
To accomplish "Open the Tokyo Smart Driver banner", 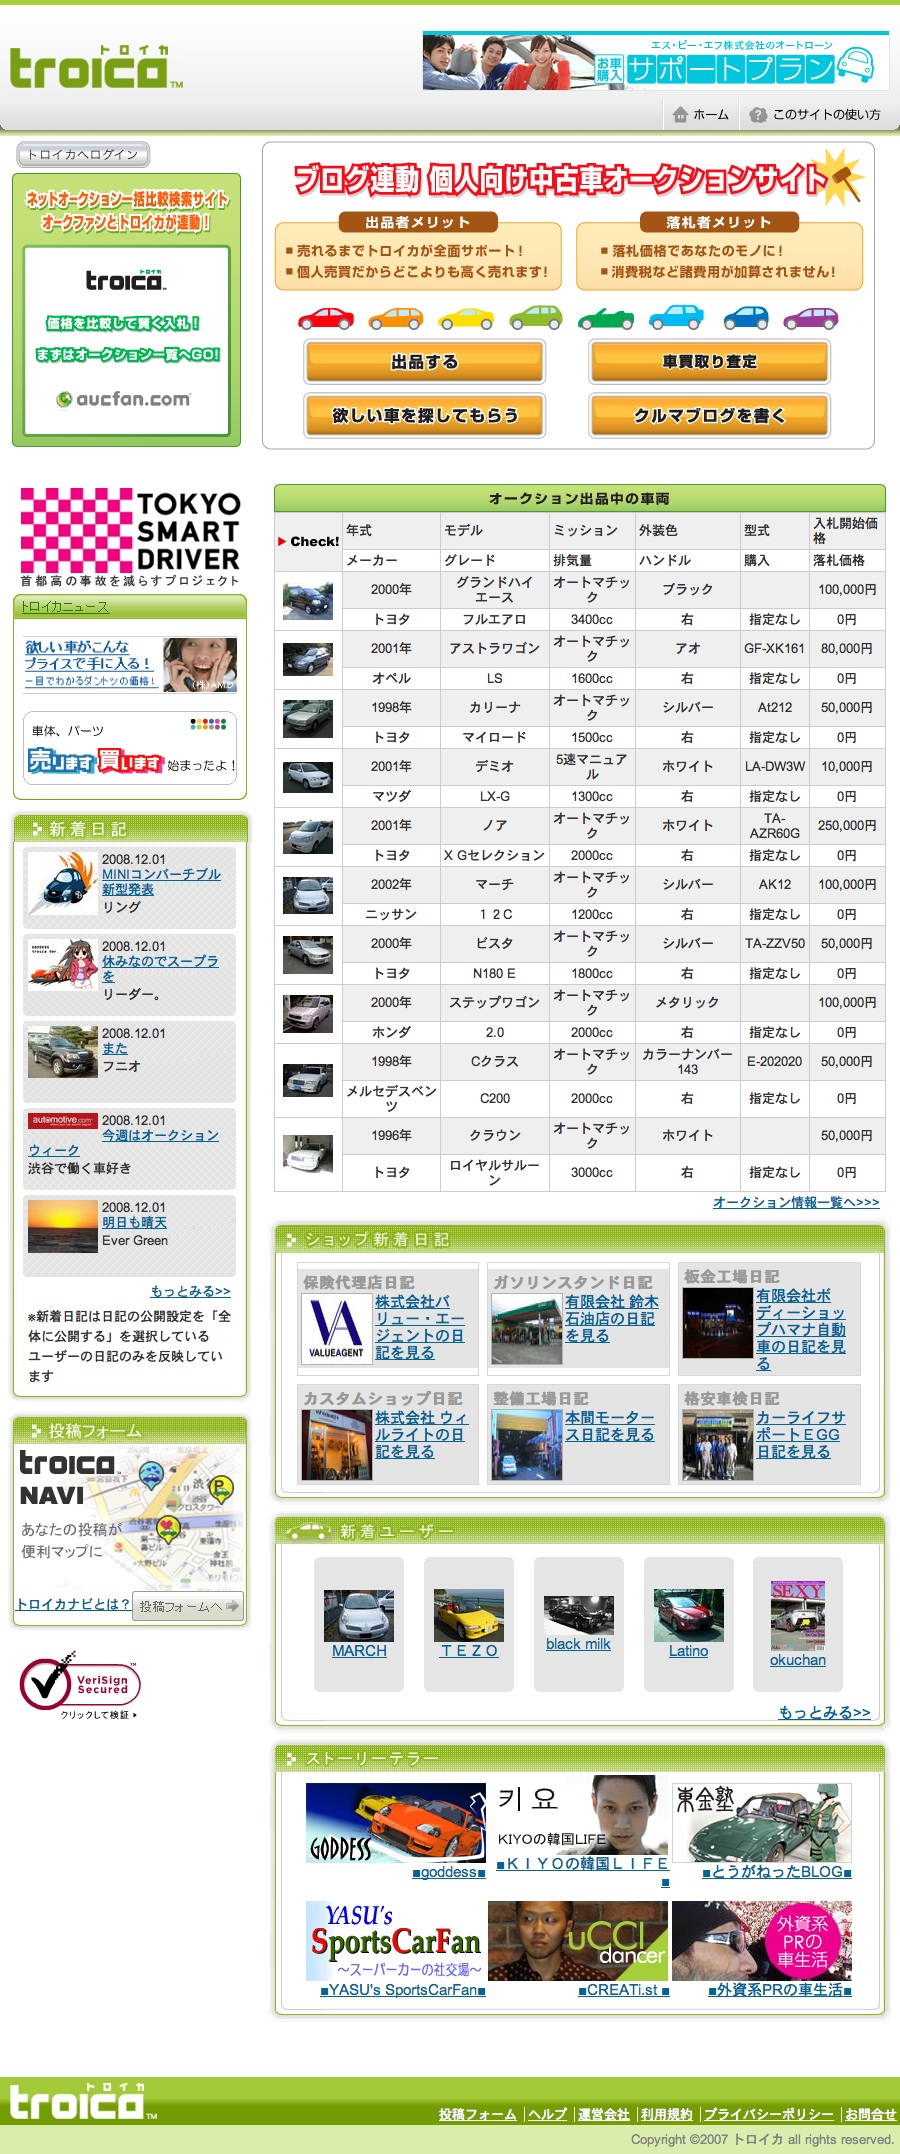I will point(130,537).
